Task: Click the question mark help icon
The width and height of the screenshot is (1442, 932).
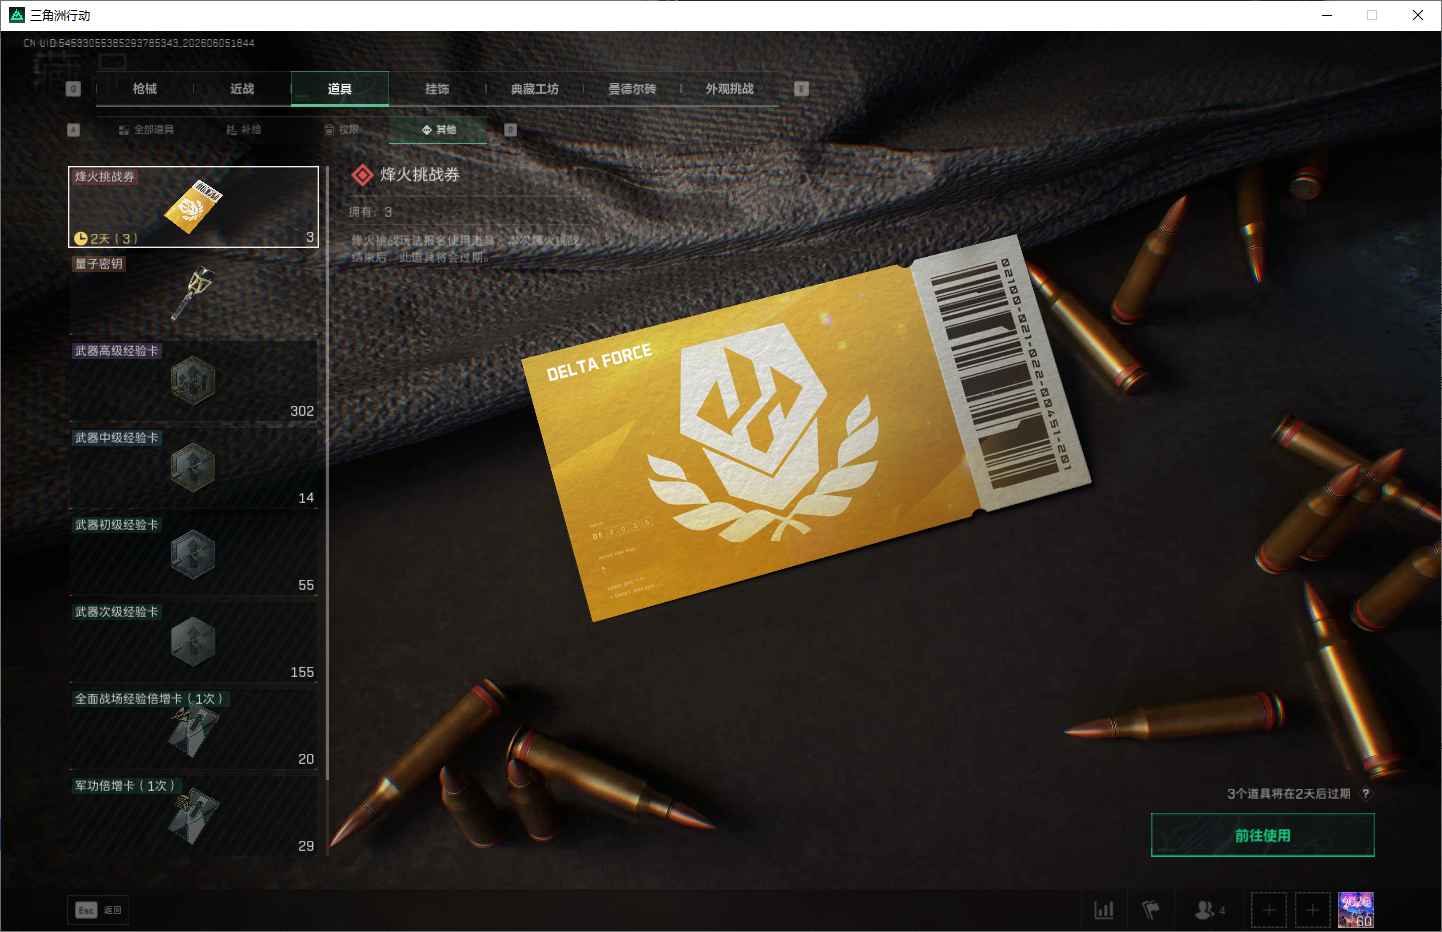Action: [x=1365, y=794]
